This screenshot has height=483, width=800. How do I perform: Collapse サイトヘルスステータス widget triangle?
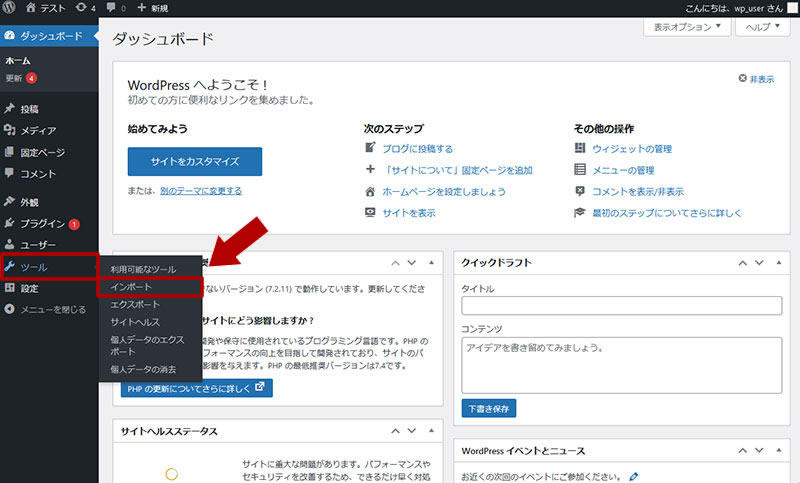(x=431, y=431)
